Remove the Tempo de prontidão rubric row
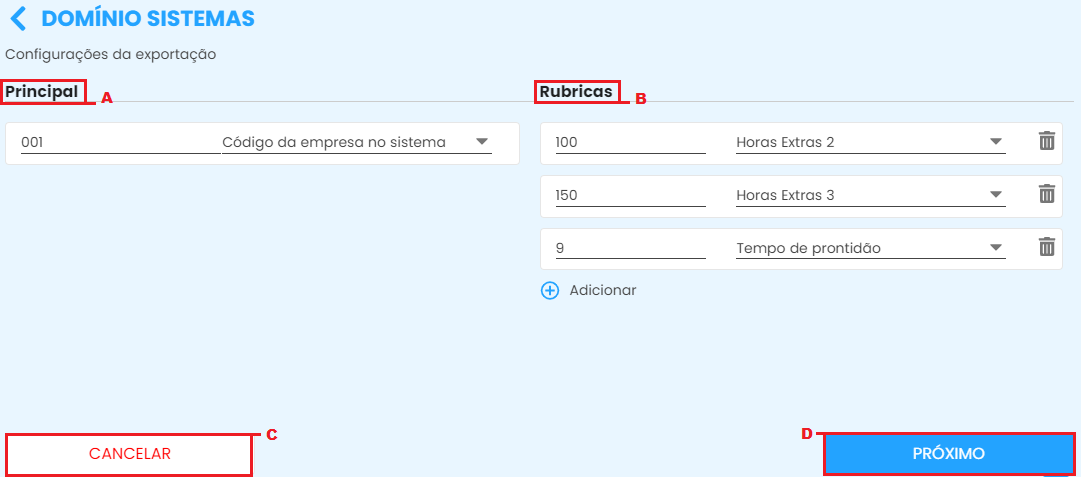The image size is (1081, 477). [1046, 247]
